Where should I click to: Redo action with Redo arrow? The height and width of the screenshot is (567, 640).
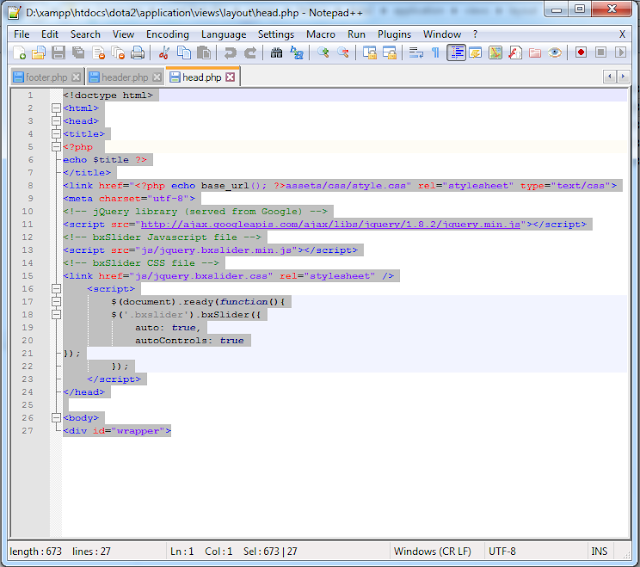(250, 53)
